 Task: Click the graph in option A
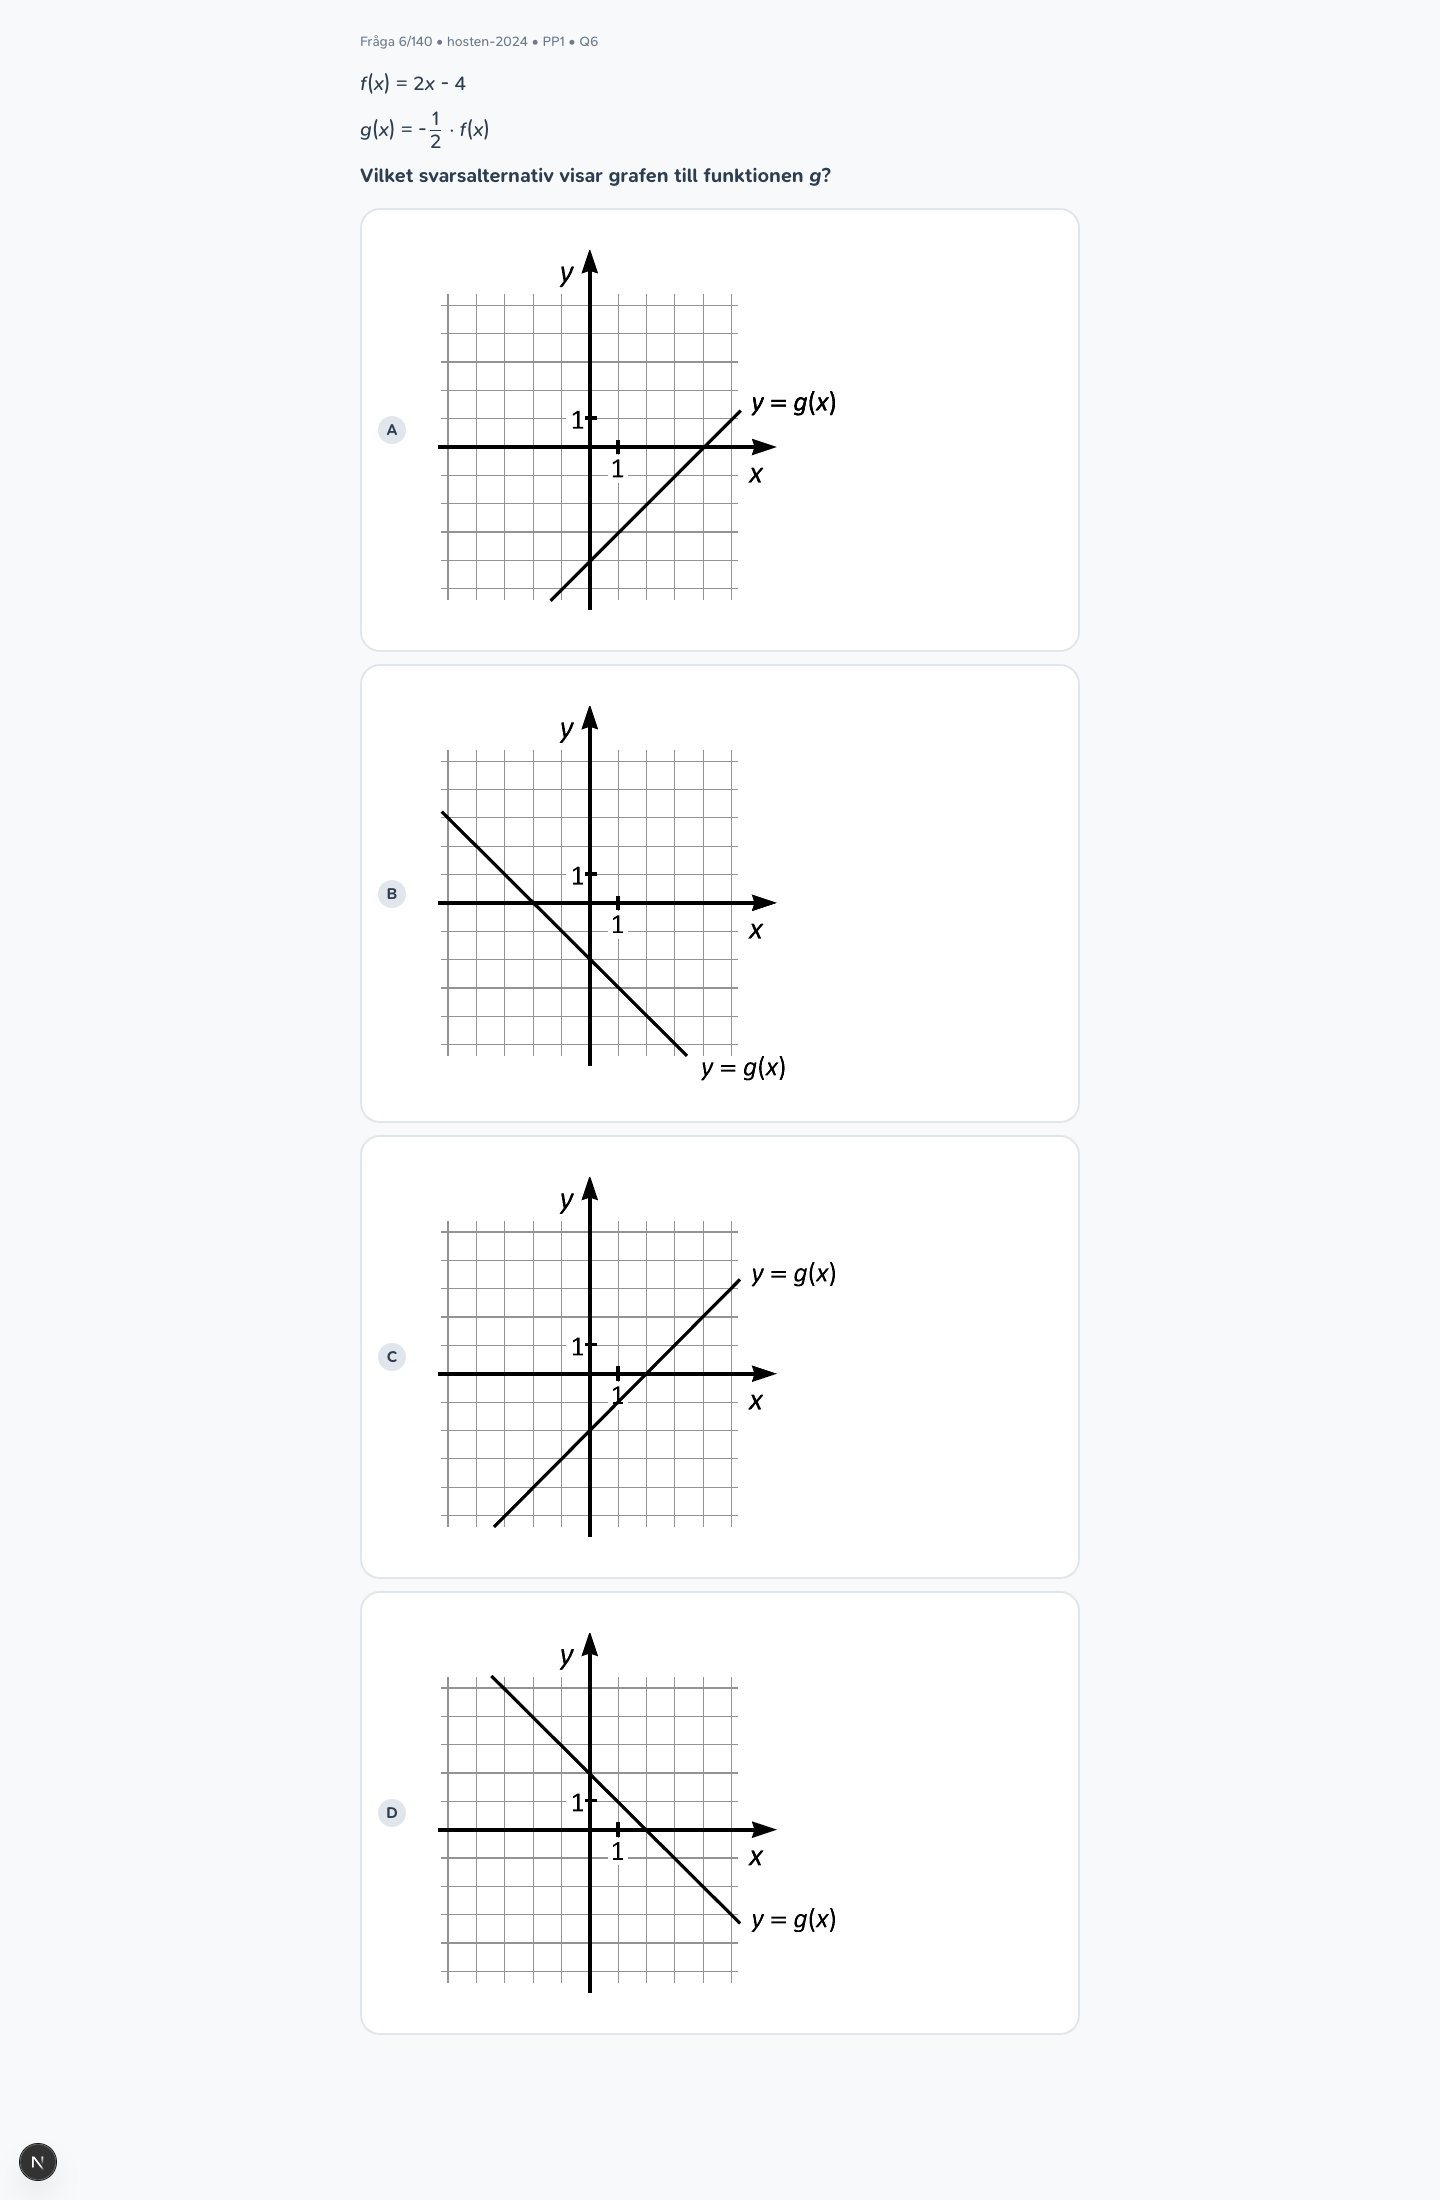coord(637,430)
